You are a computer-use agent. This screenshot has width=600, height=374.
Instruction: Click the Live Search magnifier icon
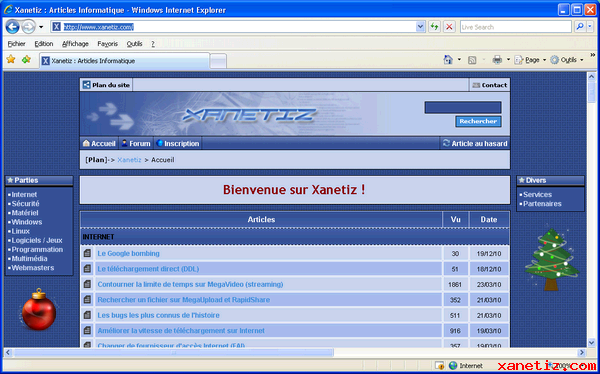point(580,27)
